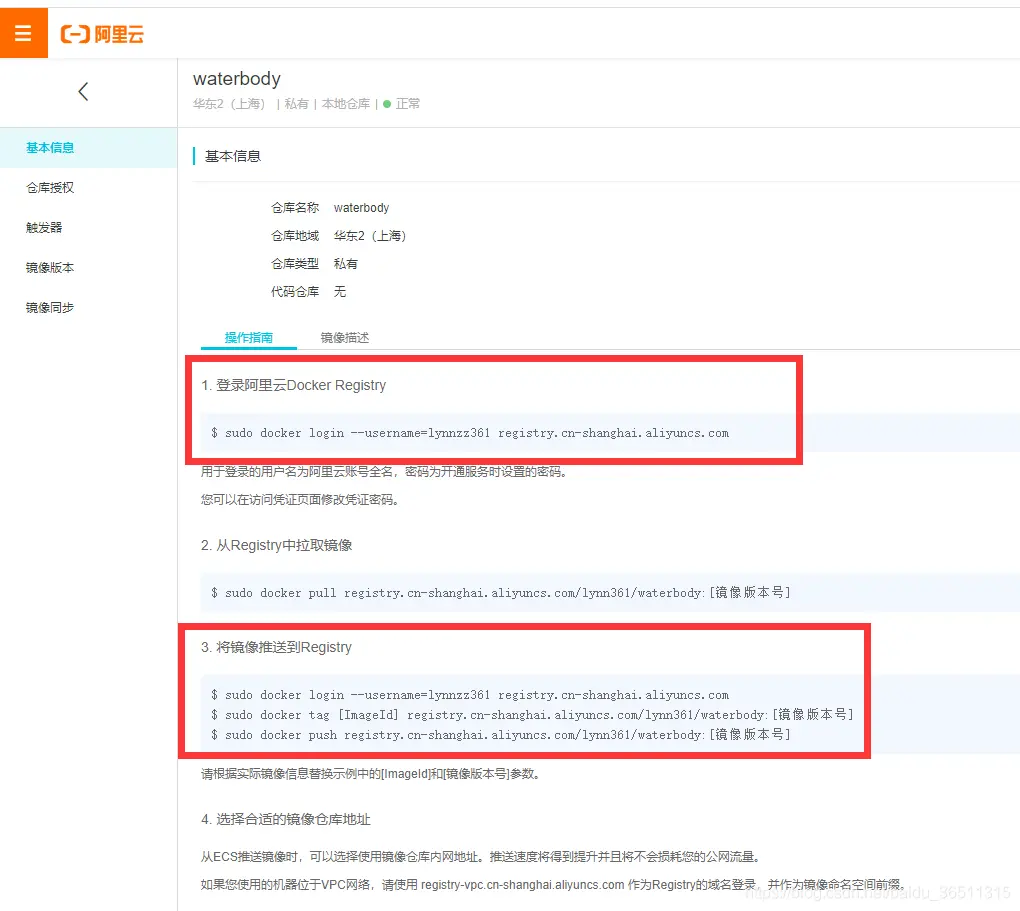Switch to the 镜像描述 tab
1020x911 pixels.
345,337
